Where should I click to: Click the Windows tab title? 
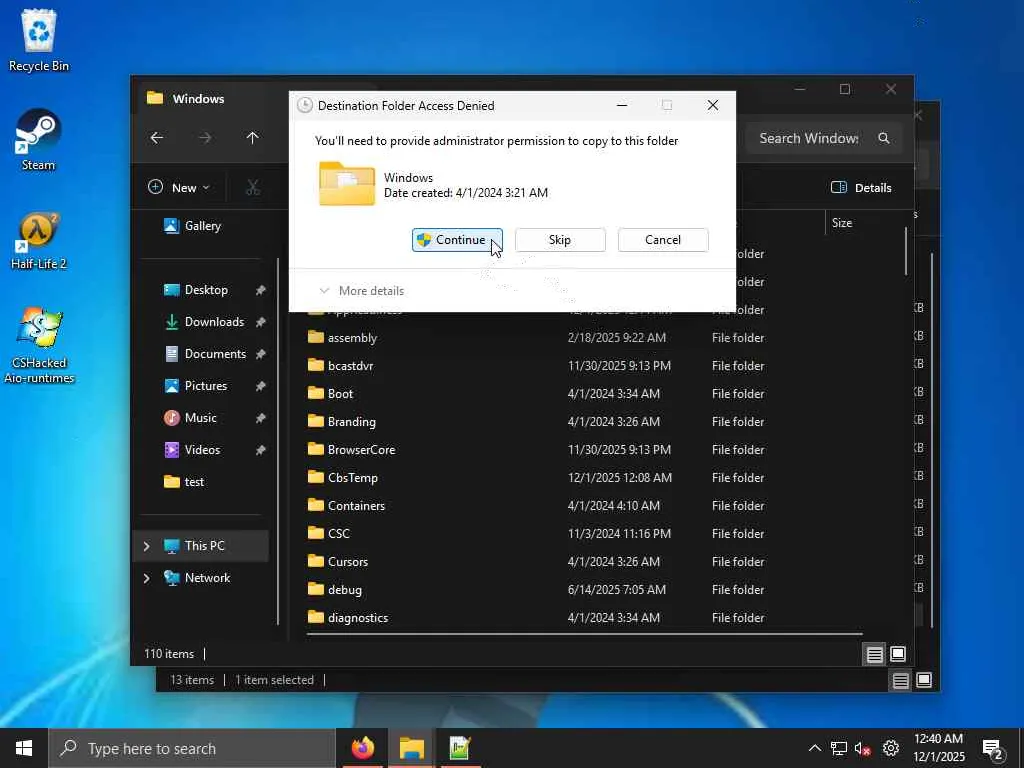[x=199, y=99]
